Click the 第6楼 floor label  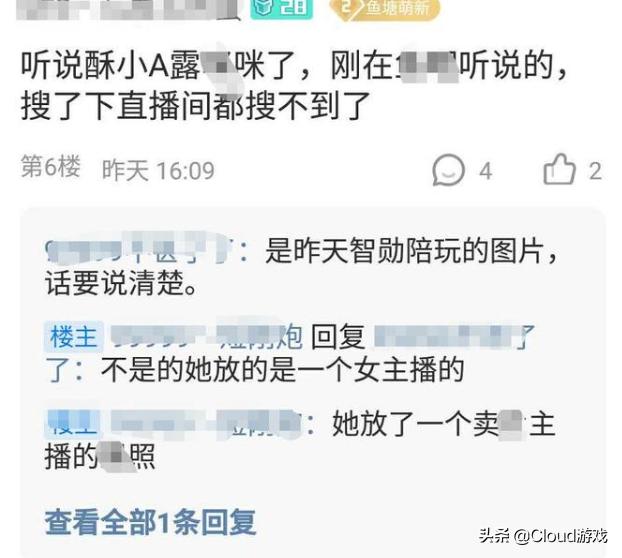pyautogui.click(x=51, y=167)
